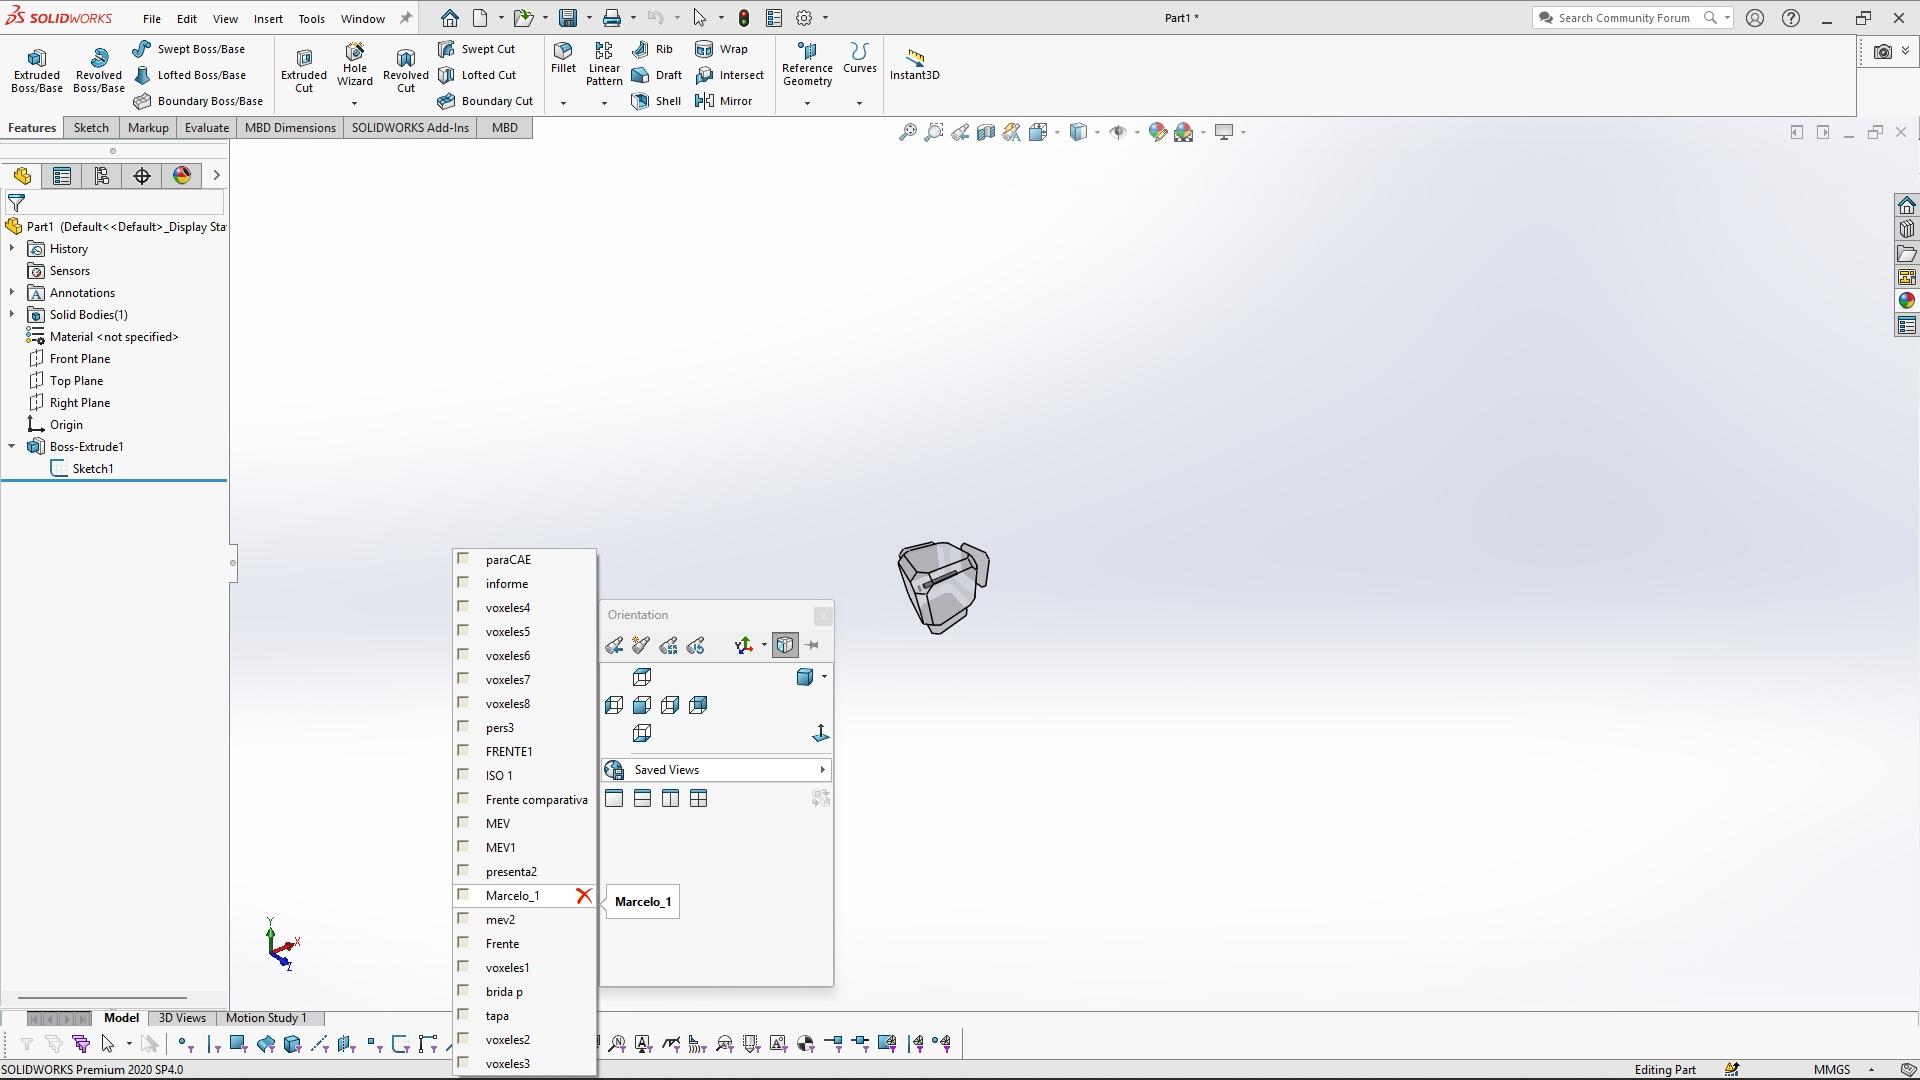Open the Hole Wizard tool
This screenshot has width=1920, height=1080.
pyautogui.click(x=355, y=65)
